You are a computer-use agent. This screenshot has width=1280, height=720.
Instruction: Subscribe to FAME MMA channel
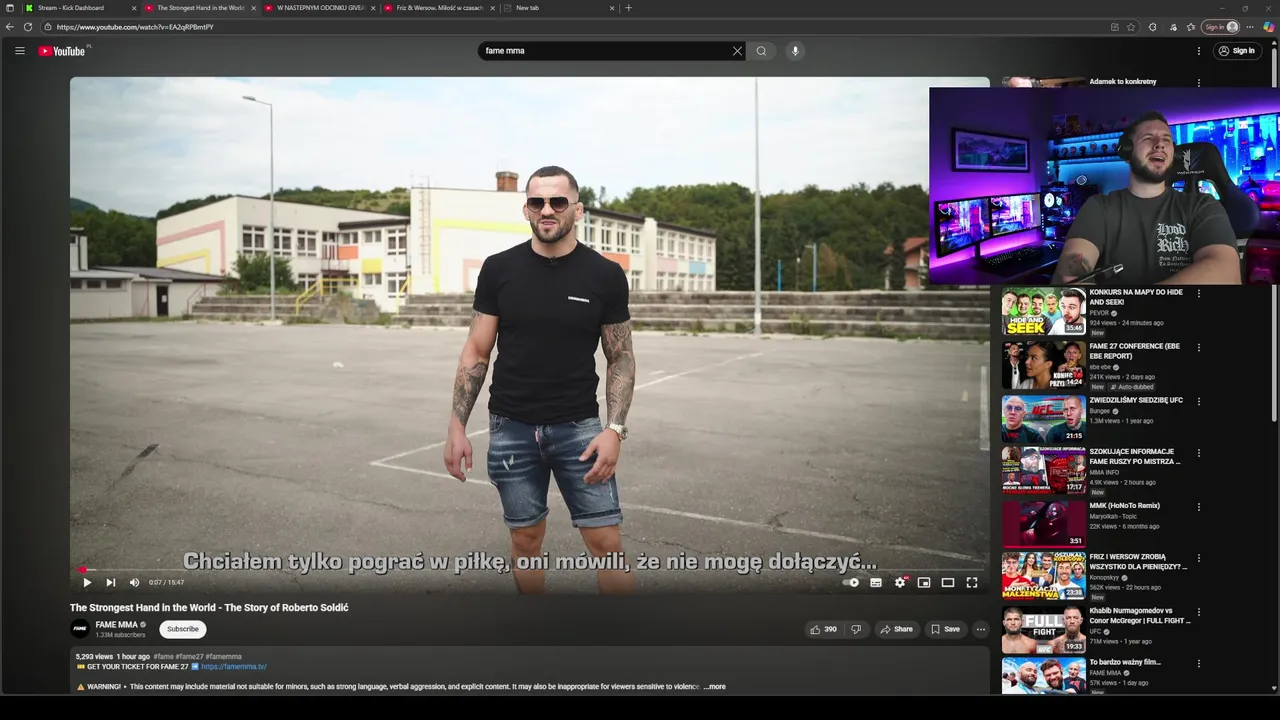coord(183,629)
